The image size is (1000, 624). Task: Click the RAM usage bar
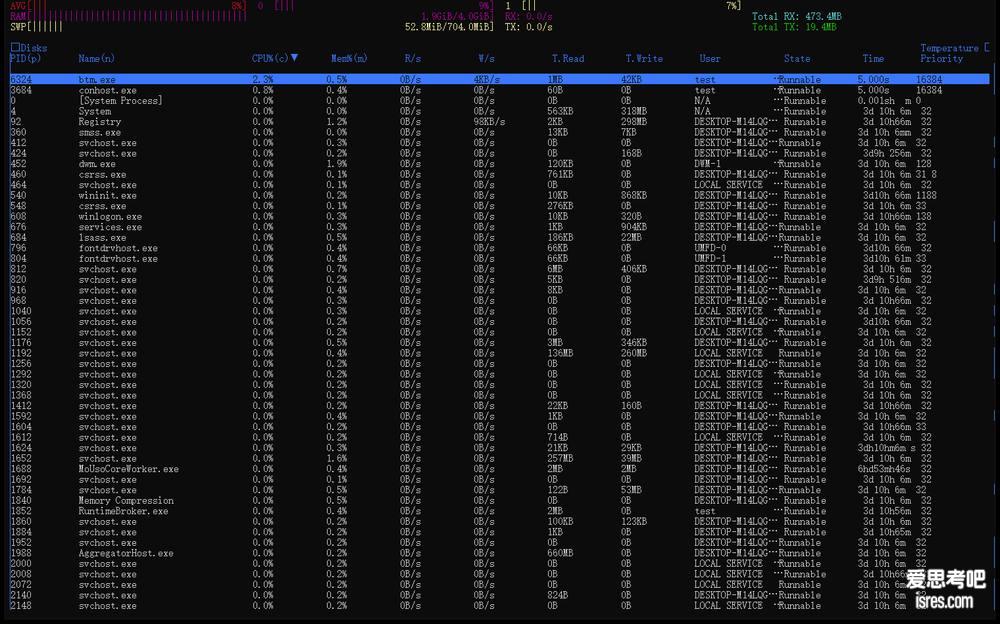(252, 17)
